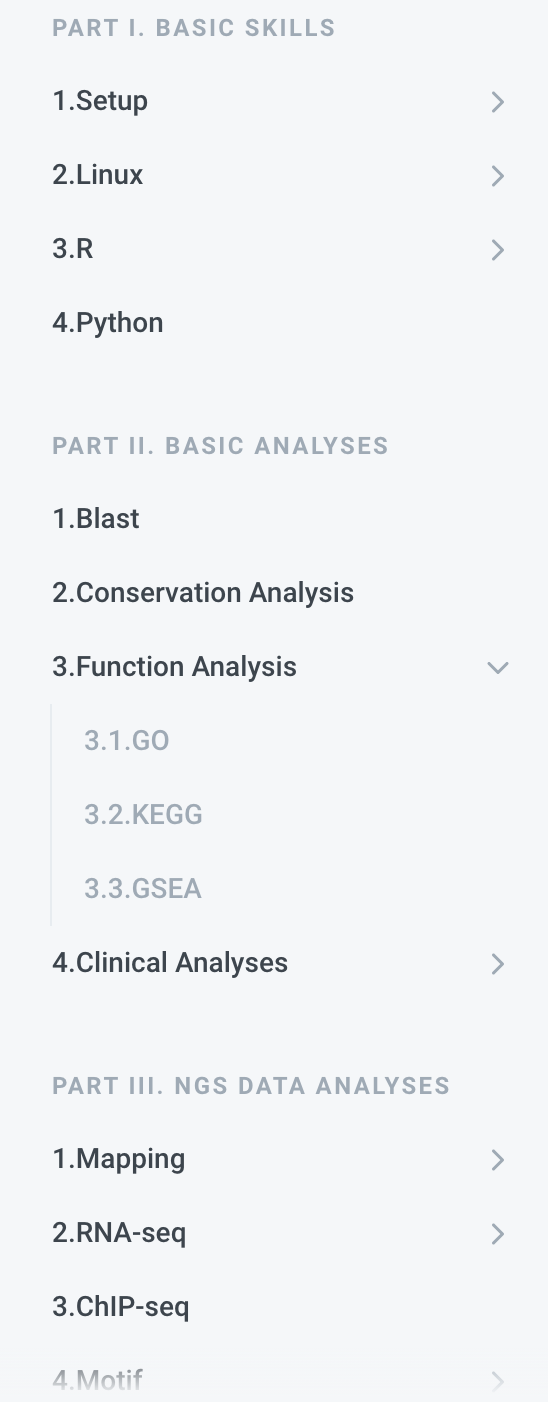The width and height of the screenshot is (548, 1402).
Task: Open the 3.1.GO subsection
Action: click(x=127, y=741)
